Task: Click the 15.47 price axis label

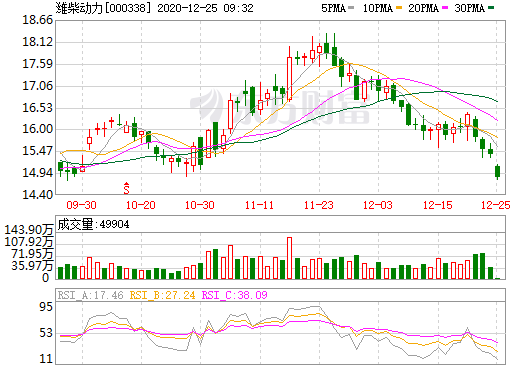Action: coord(37,151)
